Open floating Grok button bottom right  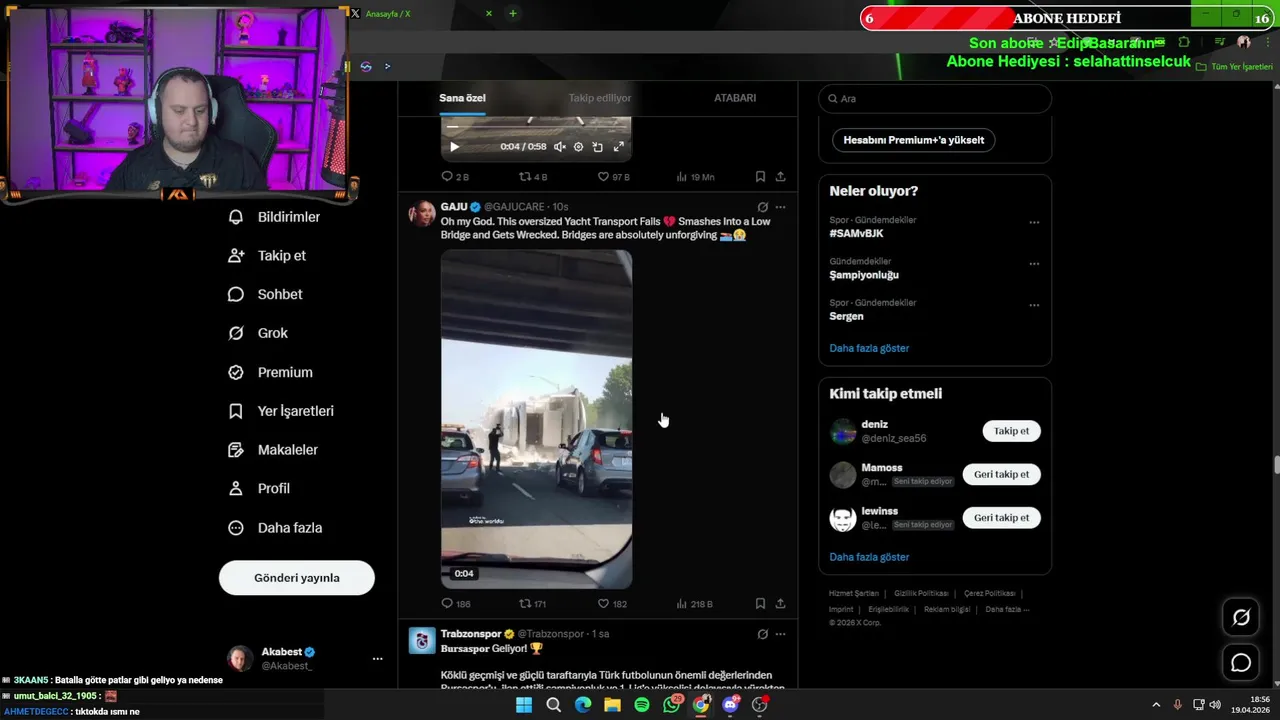click(1241, 618)
